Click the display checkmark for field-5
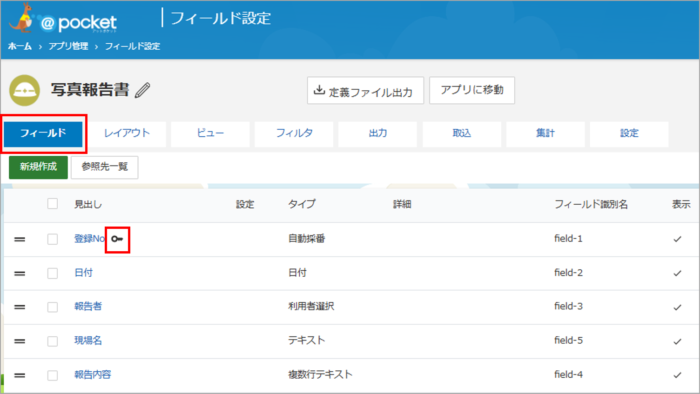Viewport: 700px width, 394px height. click(x=677, y=341)
